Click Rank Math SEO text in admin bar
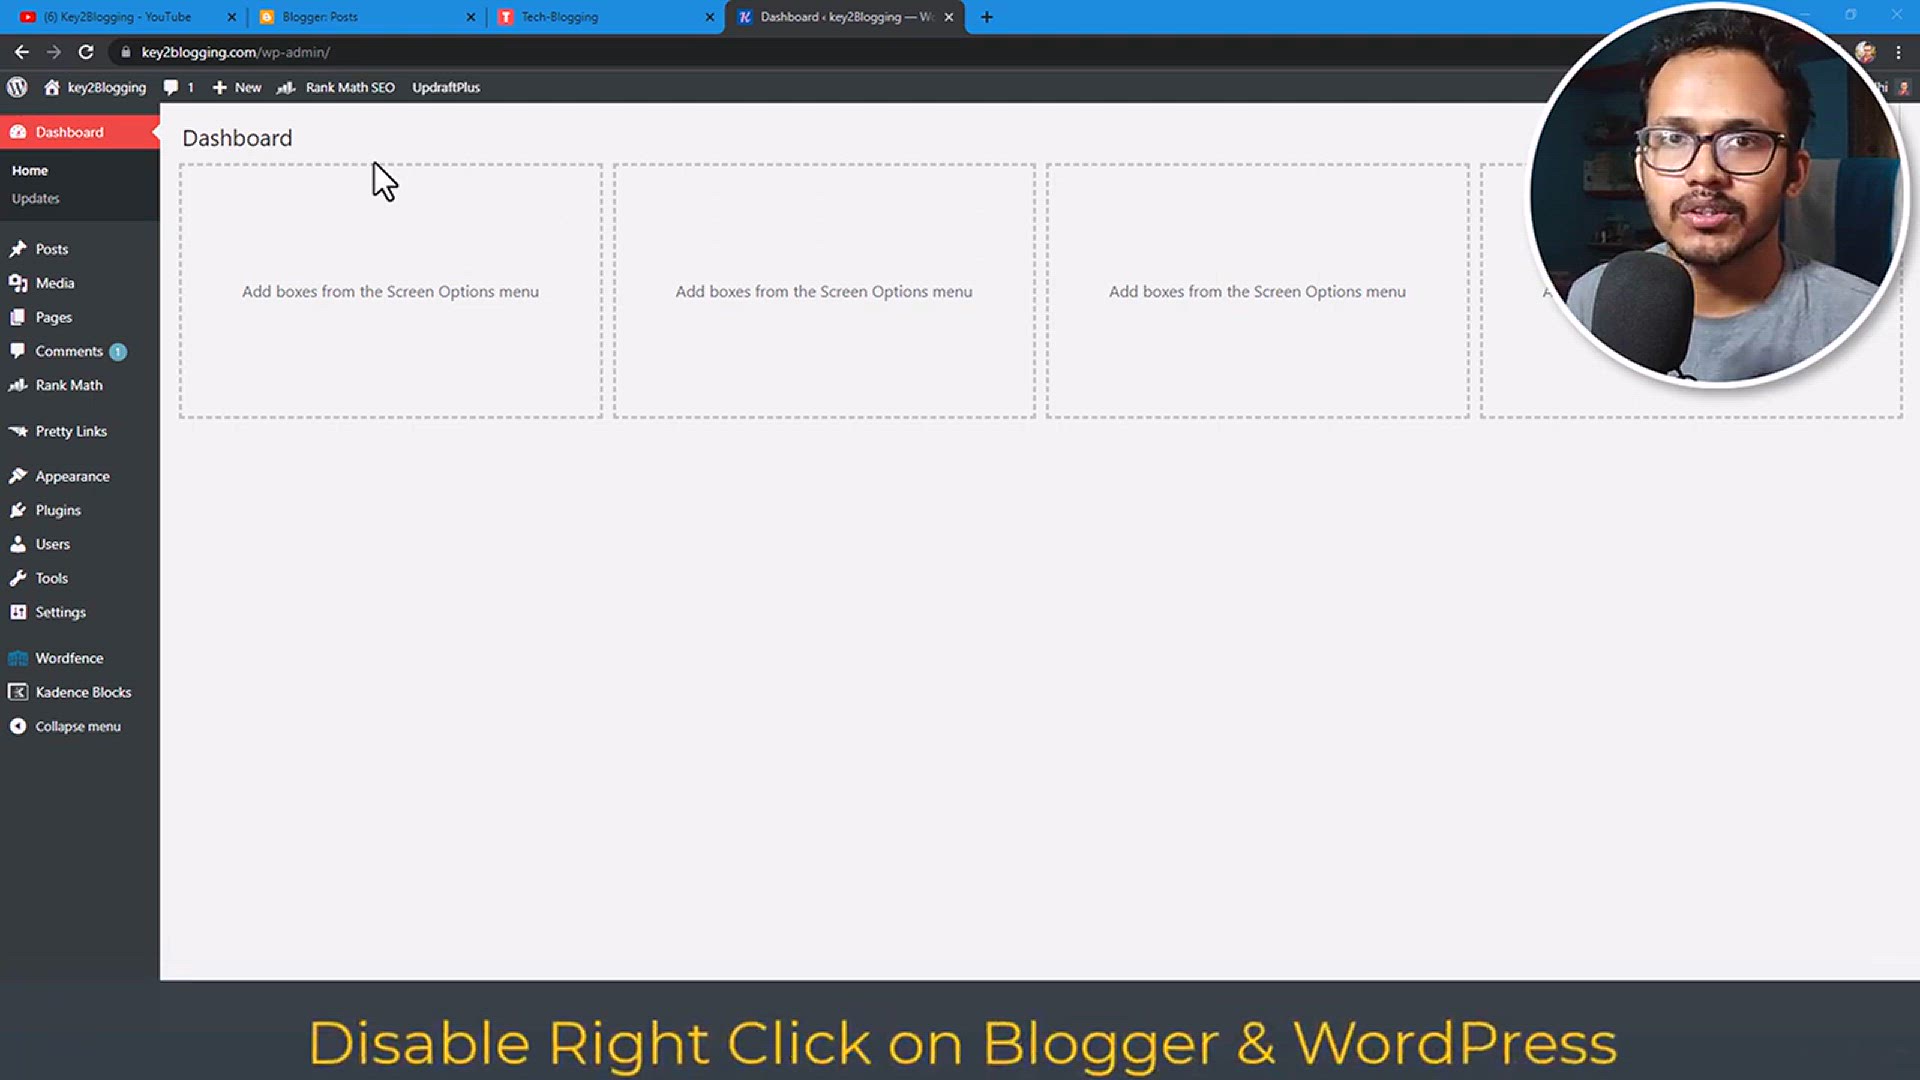 pyautogui.click(x=350, y=87)
